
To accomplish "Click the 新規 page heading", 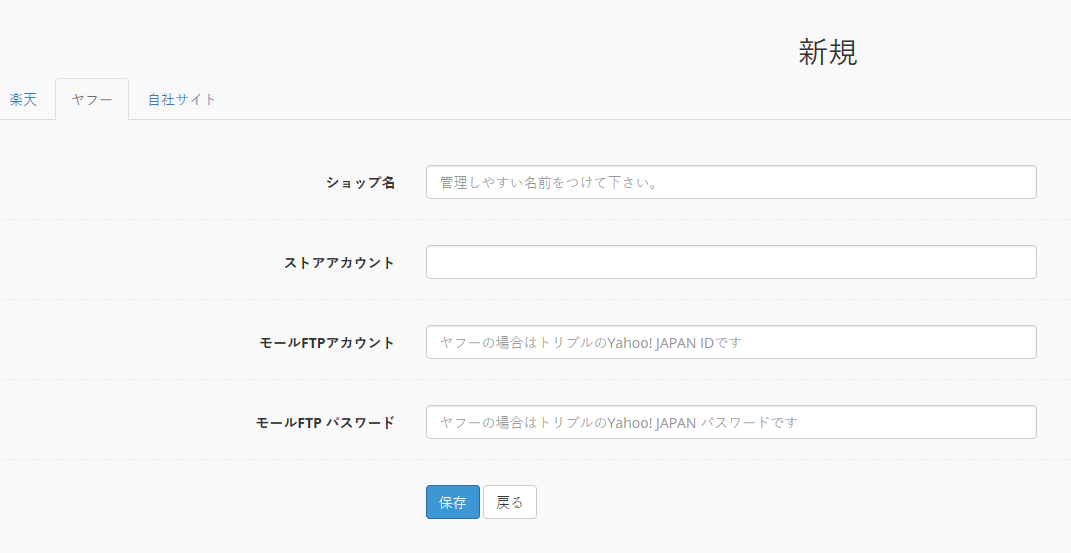I will point(828,53).
